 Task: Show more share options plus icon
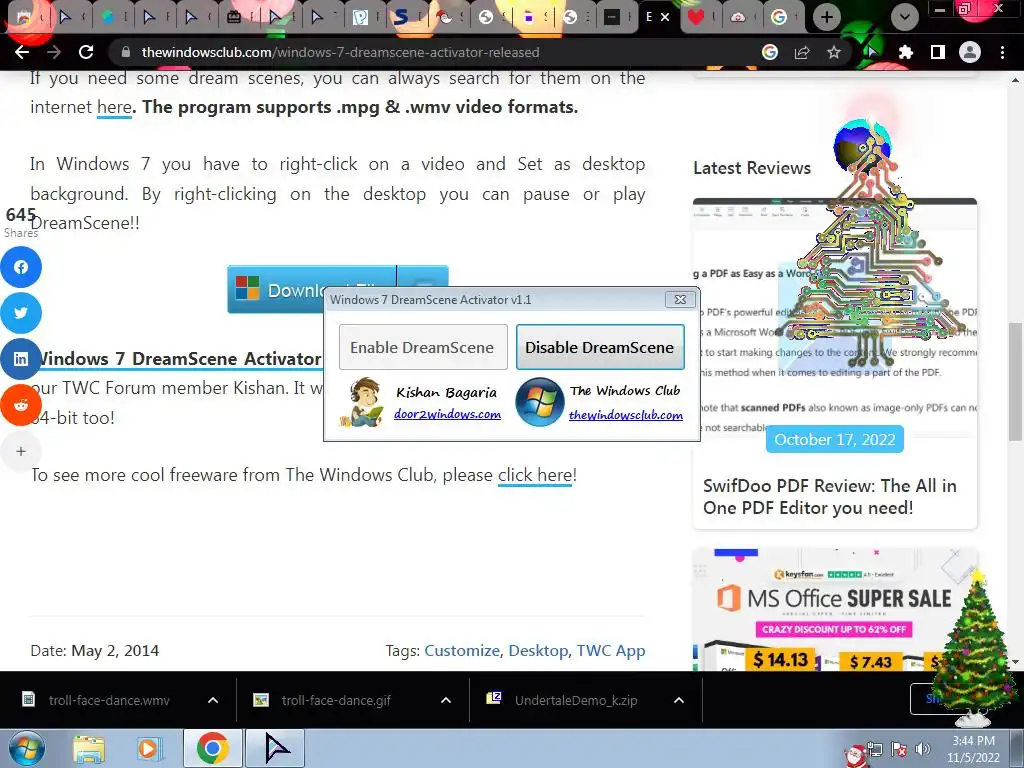pos(21,451)
